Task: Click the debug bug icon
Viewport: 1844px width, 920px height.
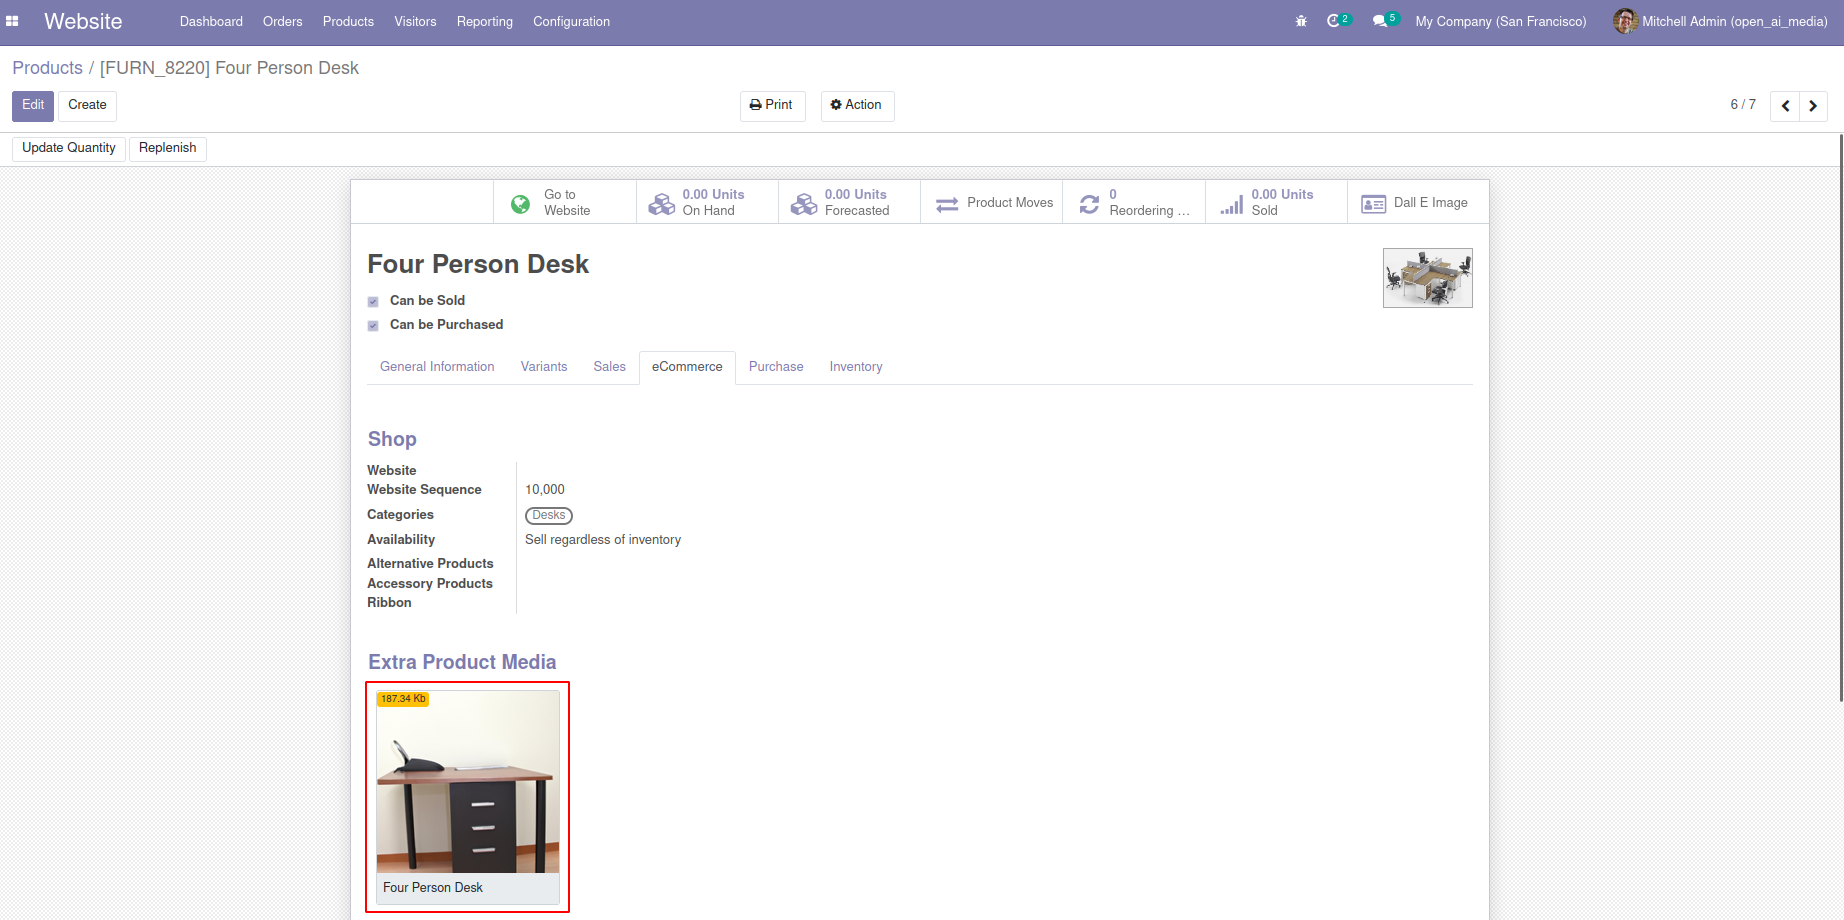Action: 1301,21
